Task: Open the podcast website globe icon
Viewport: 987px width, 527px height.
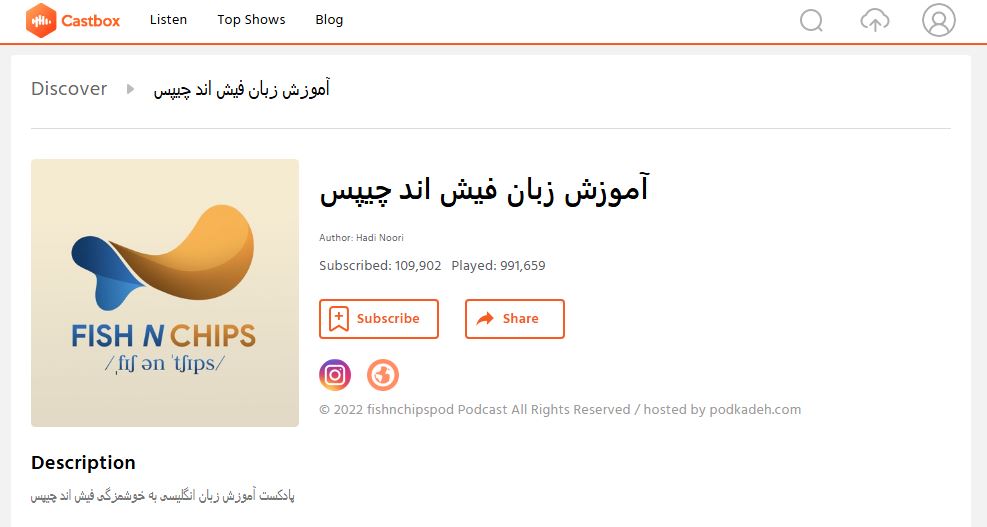Action: point(383,375)
